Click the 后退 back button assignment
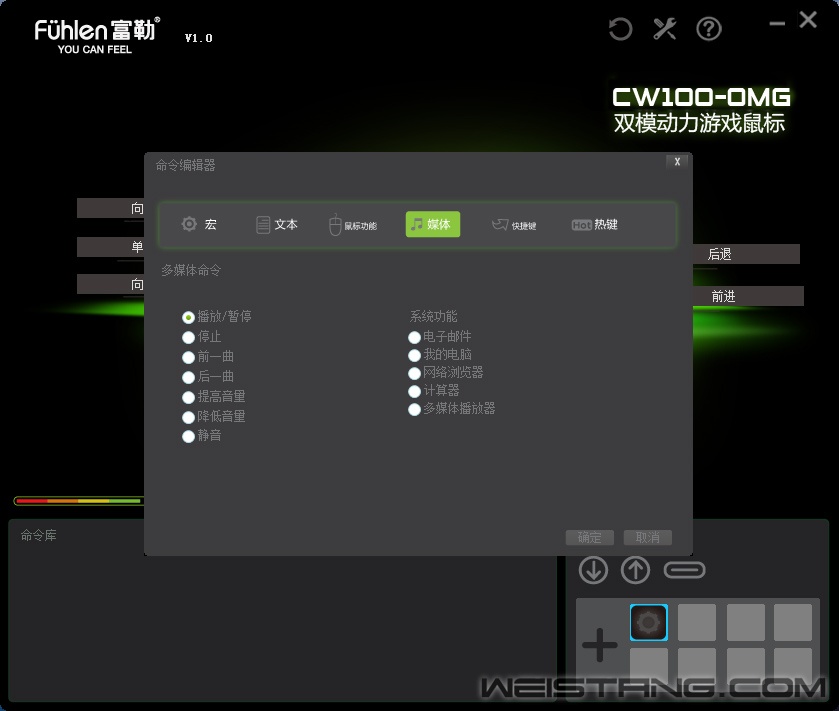Screen dimensions: 839x711 click(746, 254)
